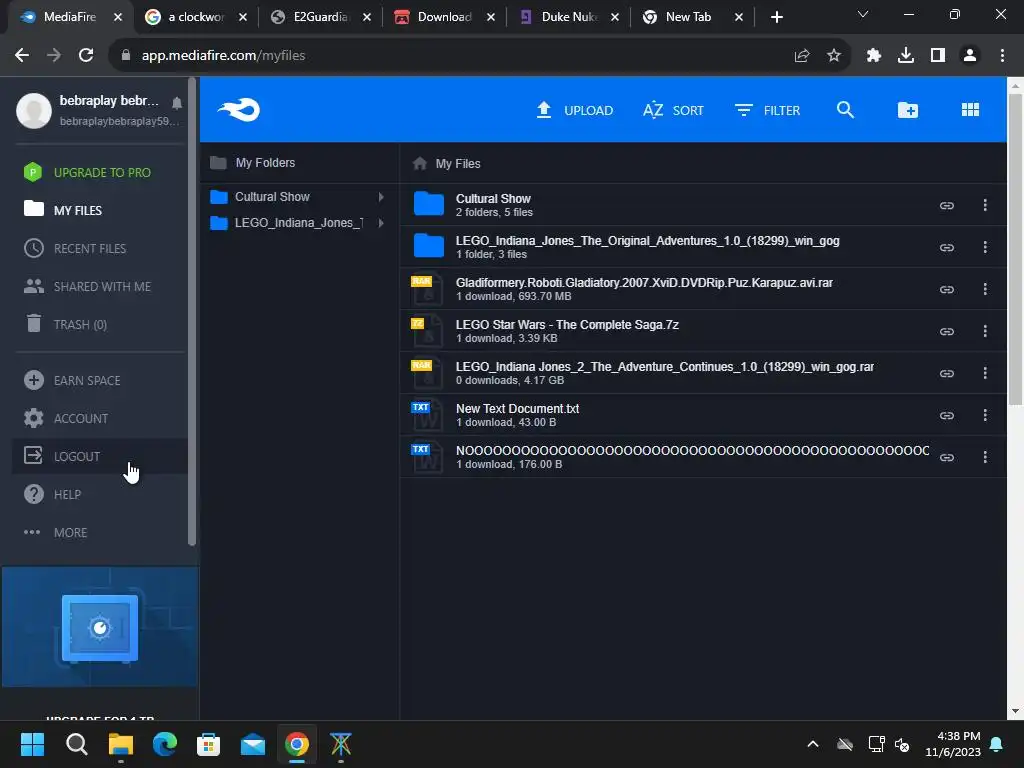Bookmark this page with star icon
Viewport: 1024px width, 768px height.
tap(833, 56)
